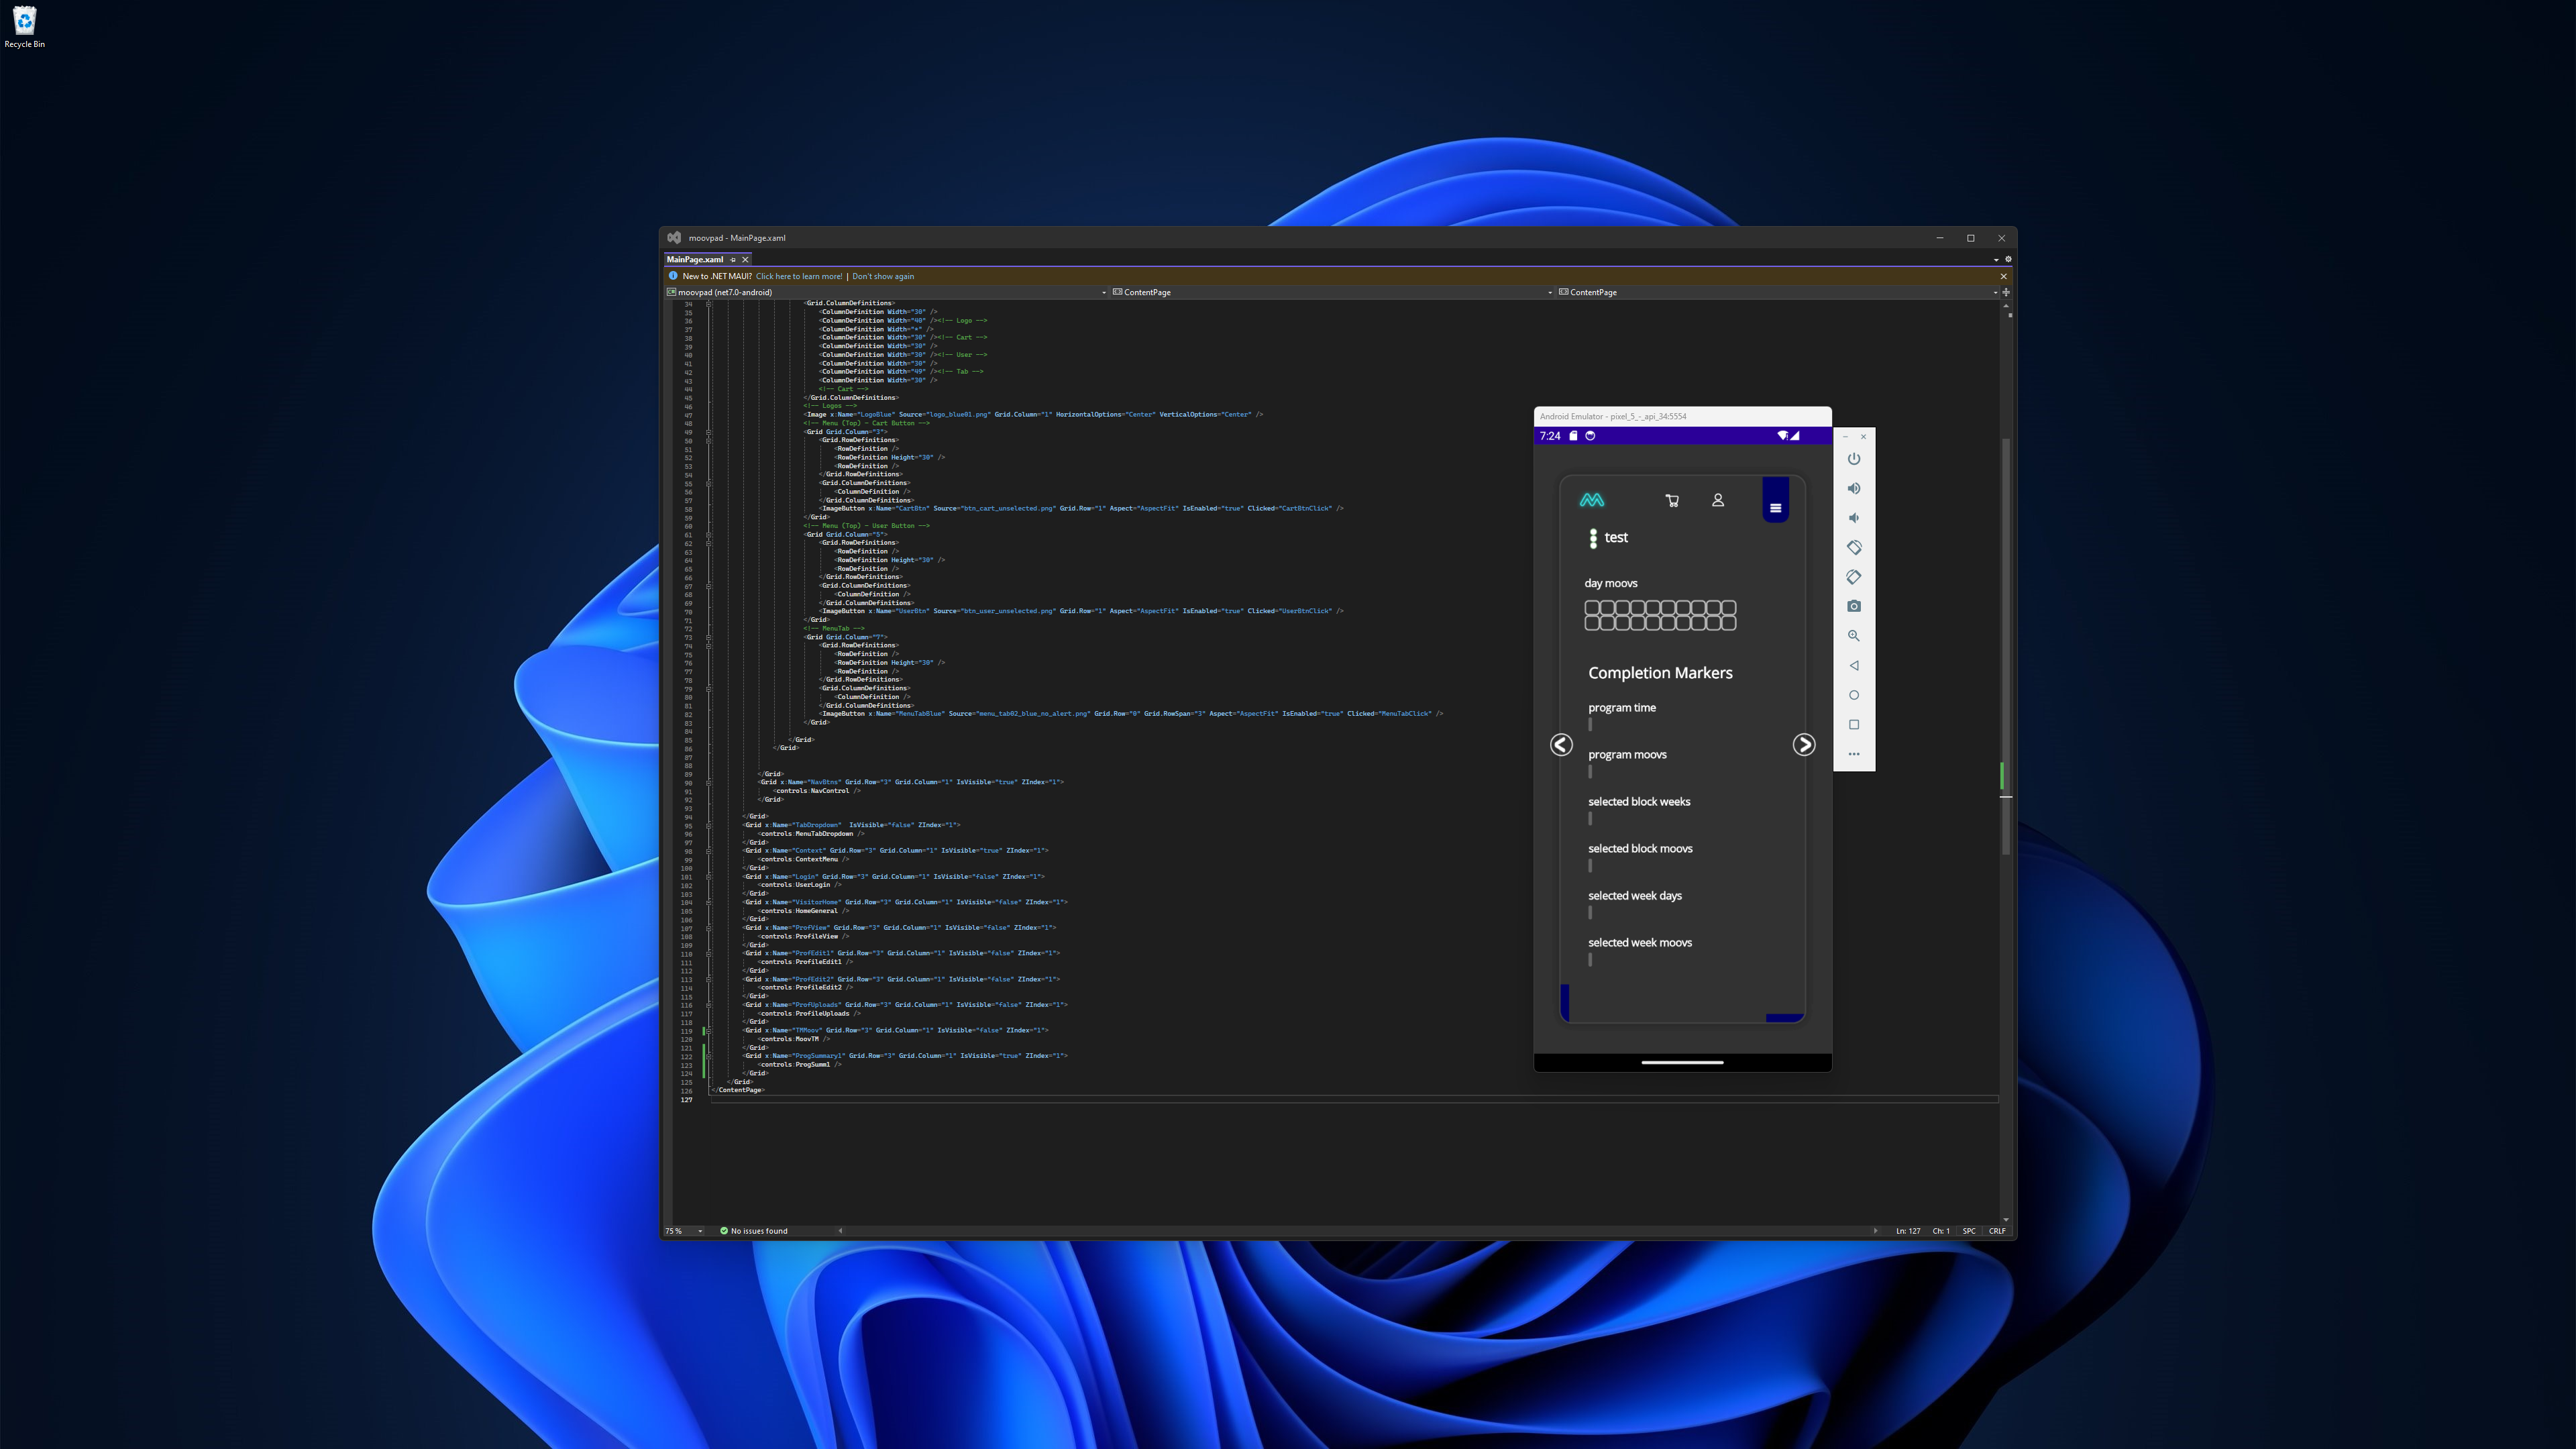Minimize the emulator toolbar panel
The image size is (2576, 1449).
1845,437
